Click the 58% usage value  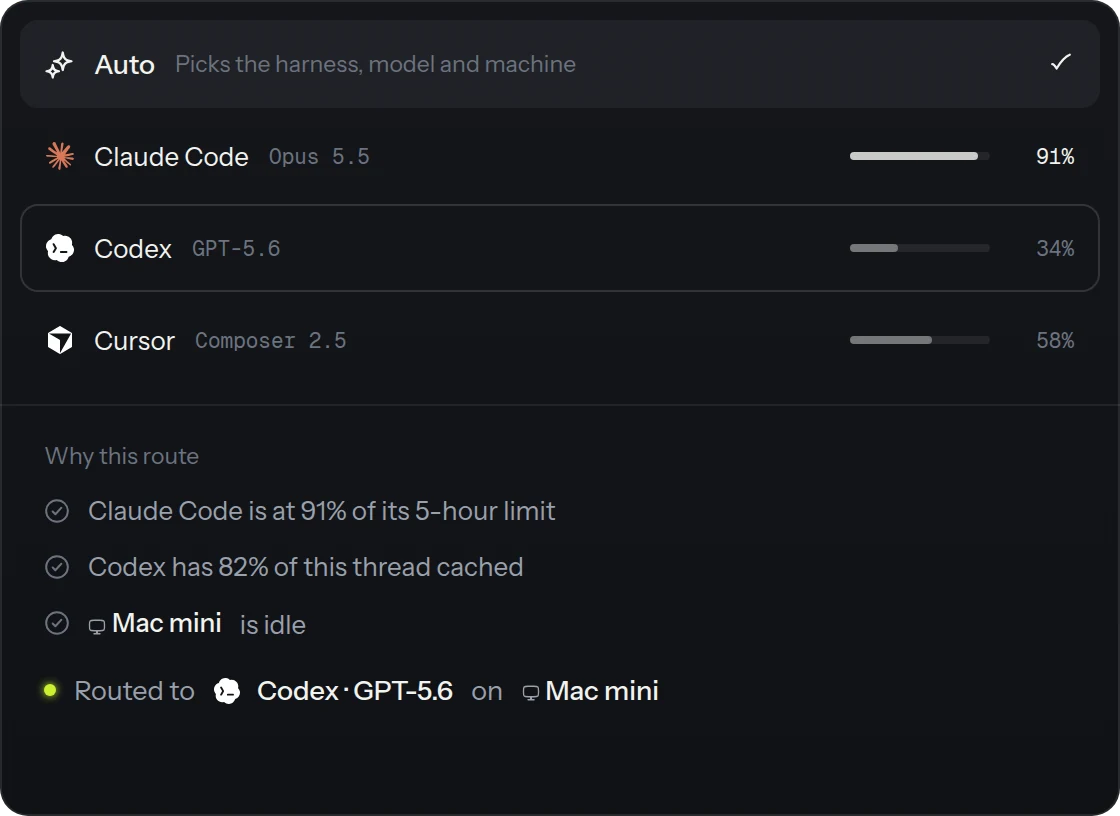coord(1055,341)
